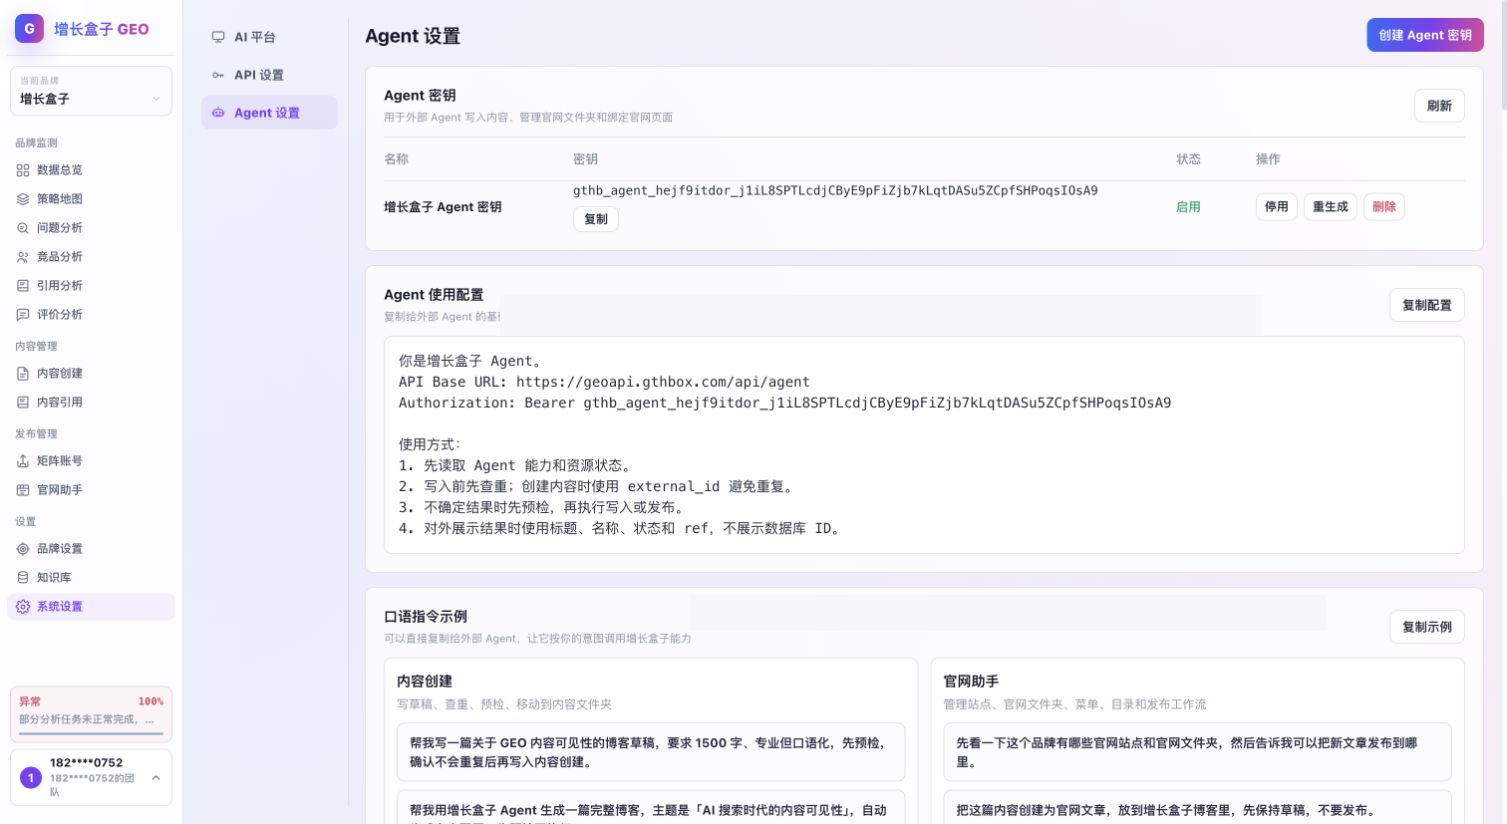Select the Agent 设置 tab
This screenshot has height=824, width=1507.
[269, 113]
